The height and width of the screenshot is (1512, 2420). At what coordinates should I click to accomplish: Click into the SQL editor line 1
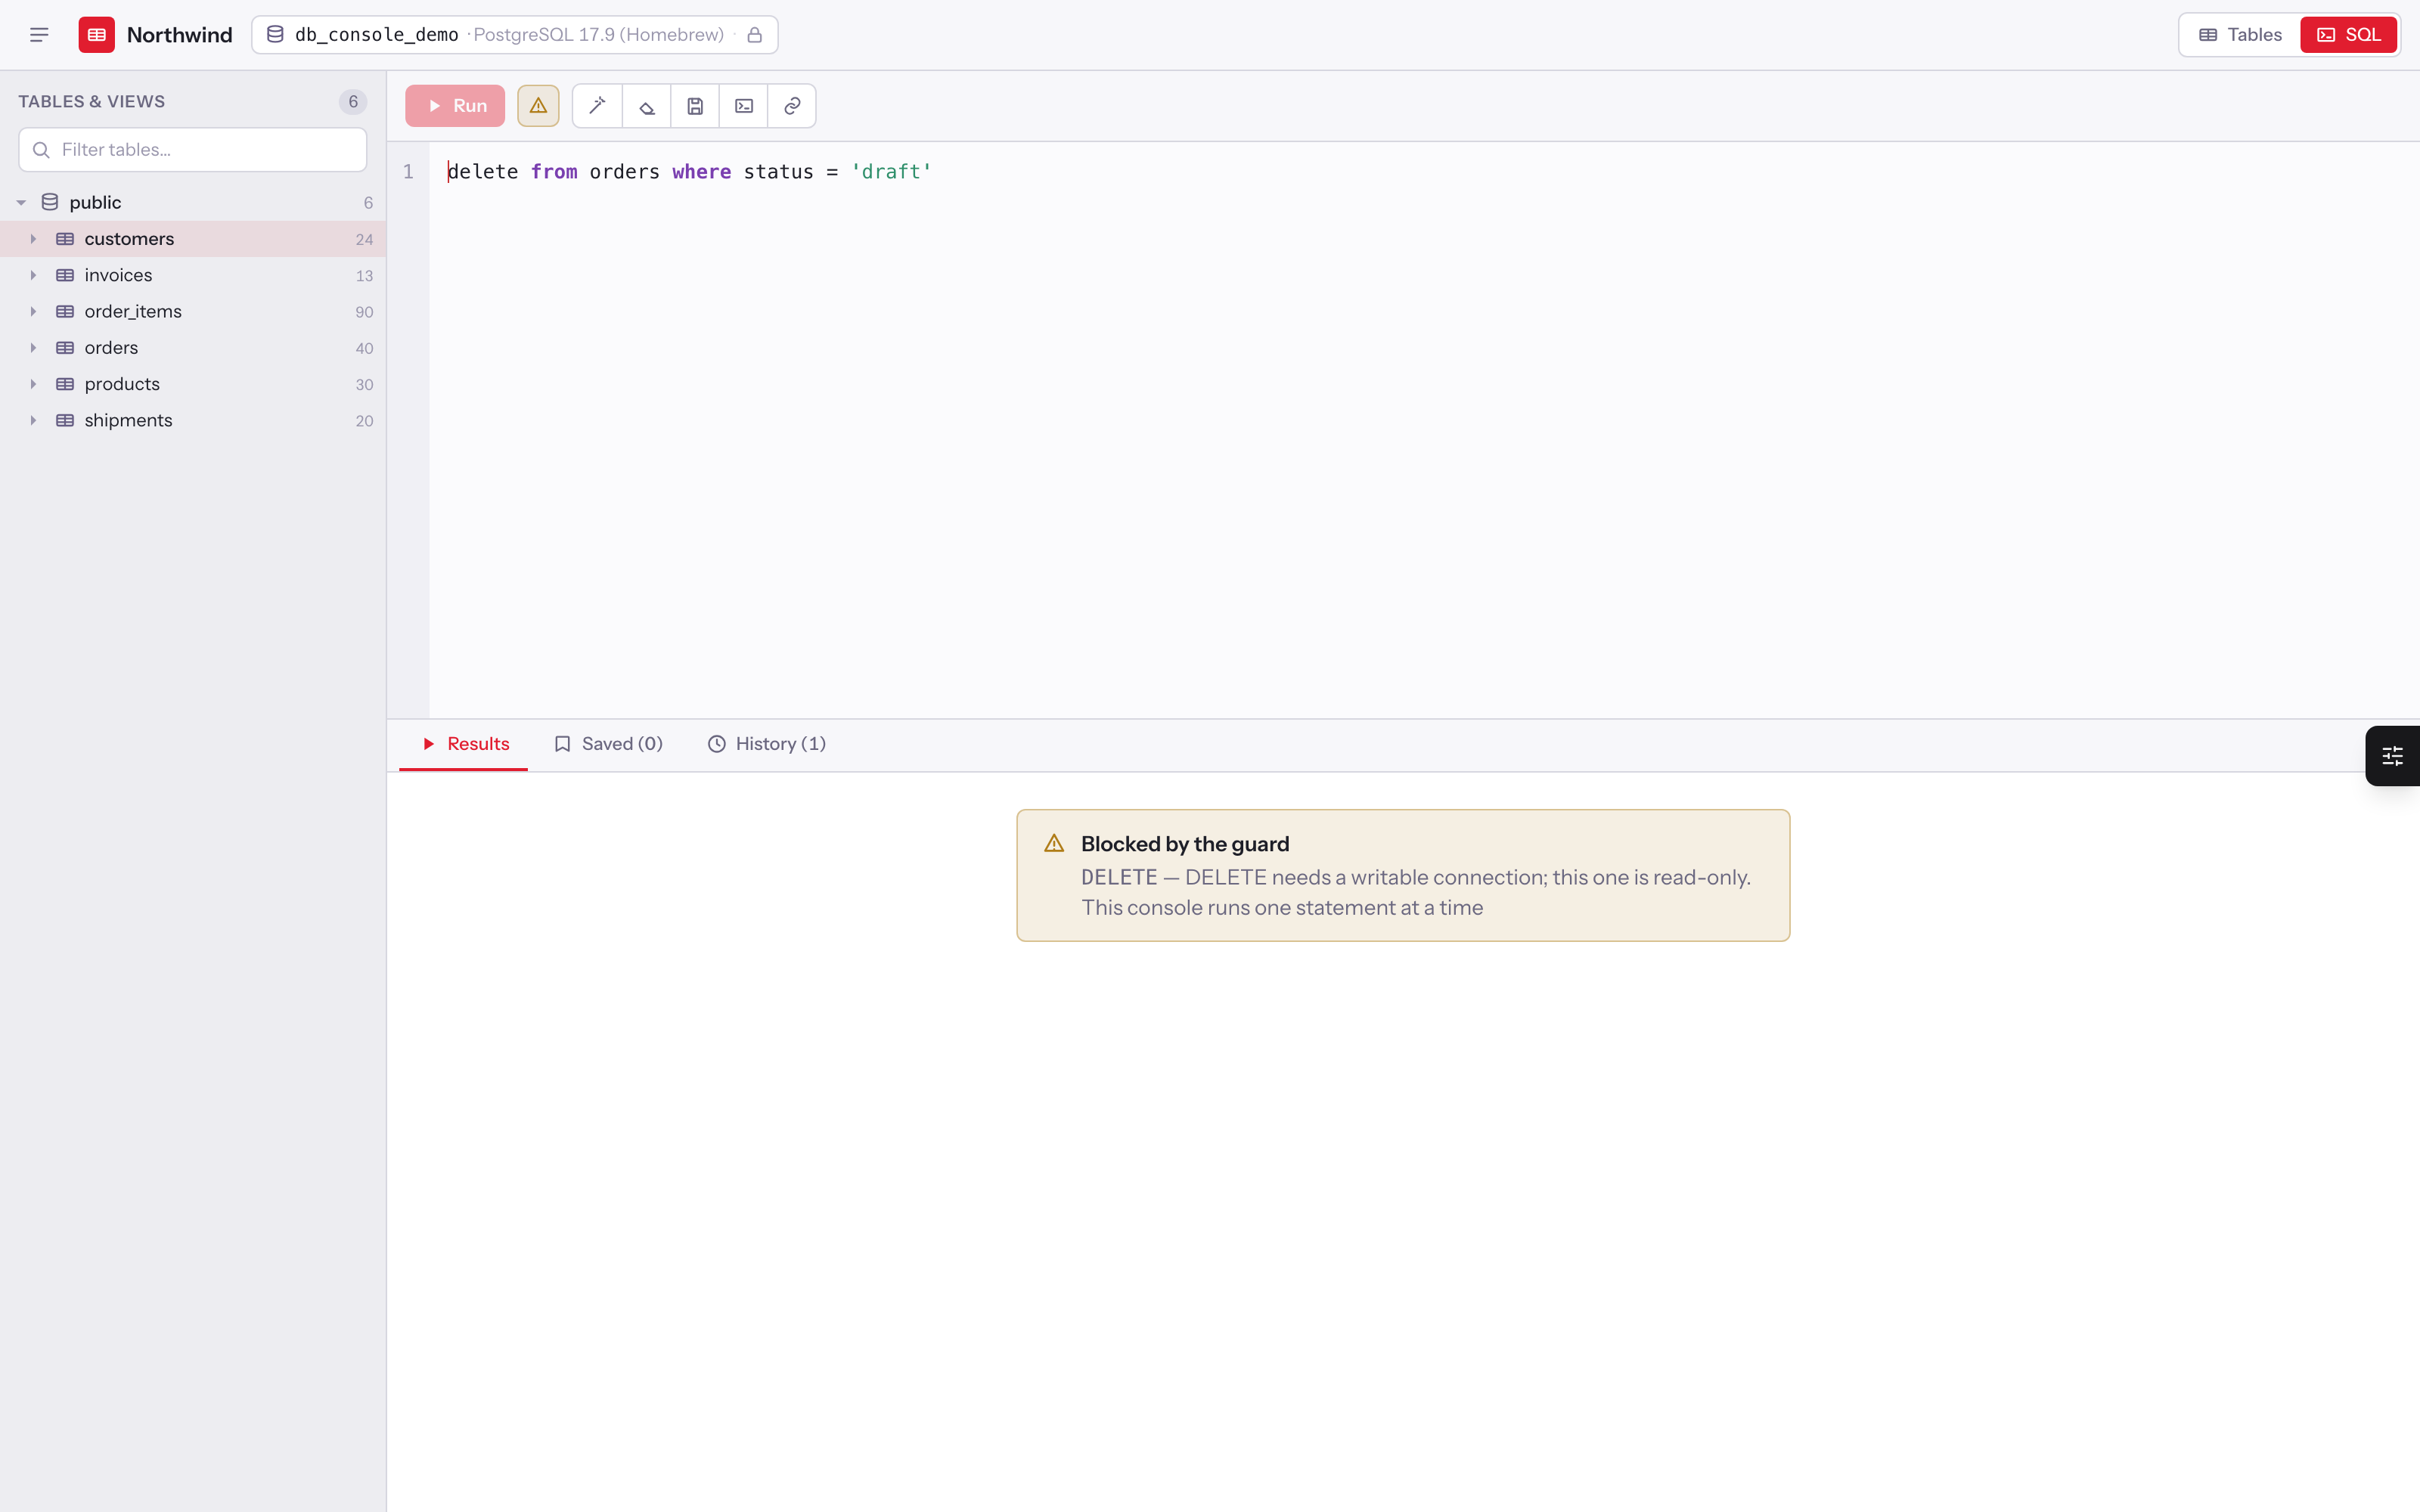point(1424,172)
